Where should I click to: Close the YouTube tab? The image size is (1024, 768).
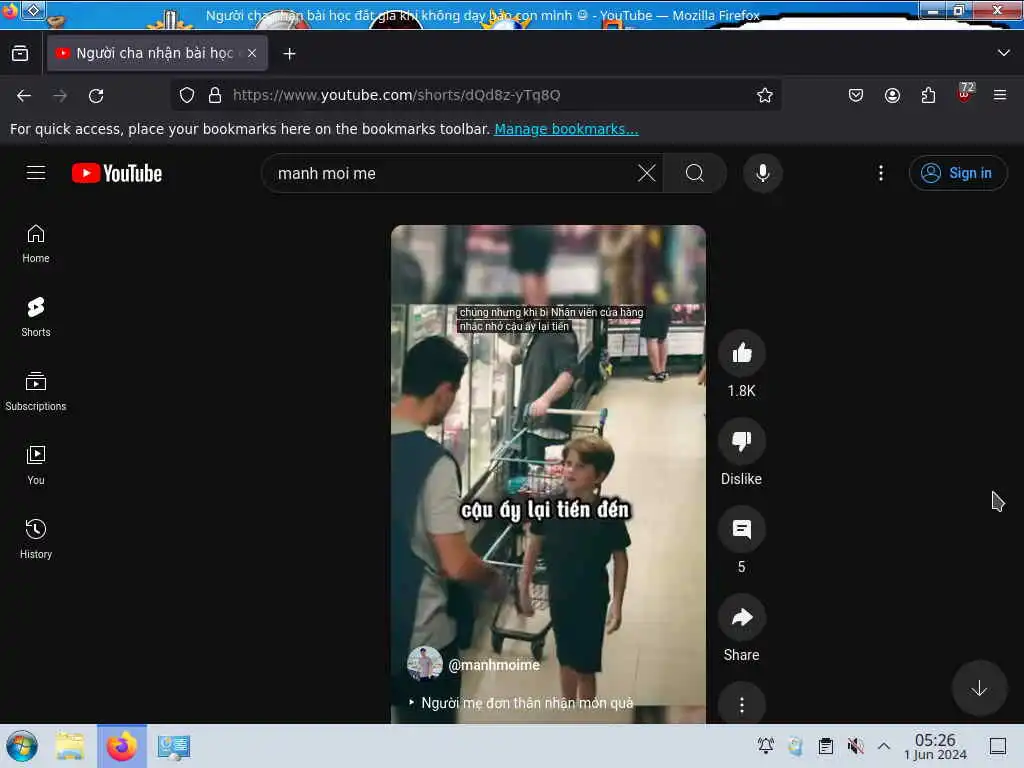pyautogui.click(x=251, y=53)
